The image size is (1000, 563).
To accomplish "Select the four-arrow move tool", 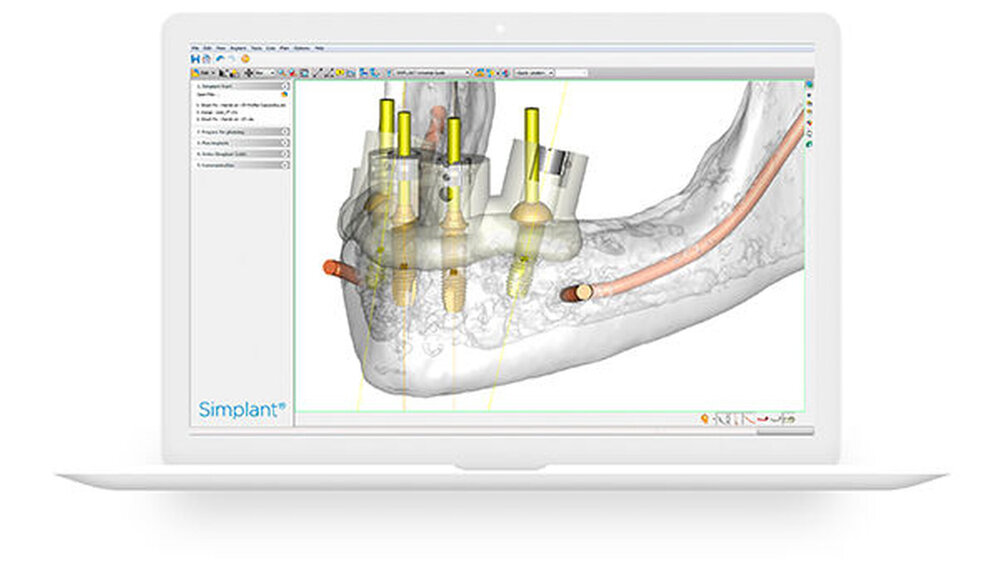I will [248, 73].
